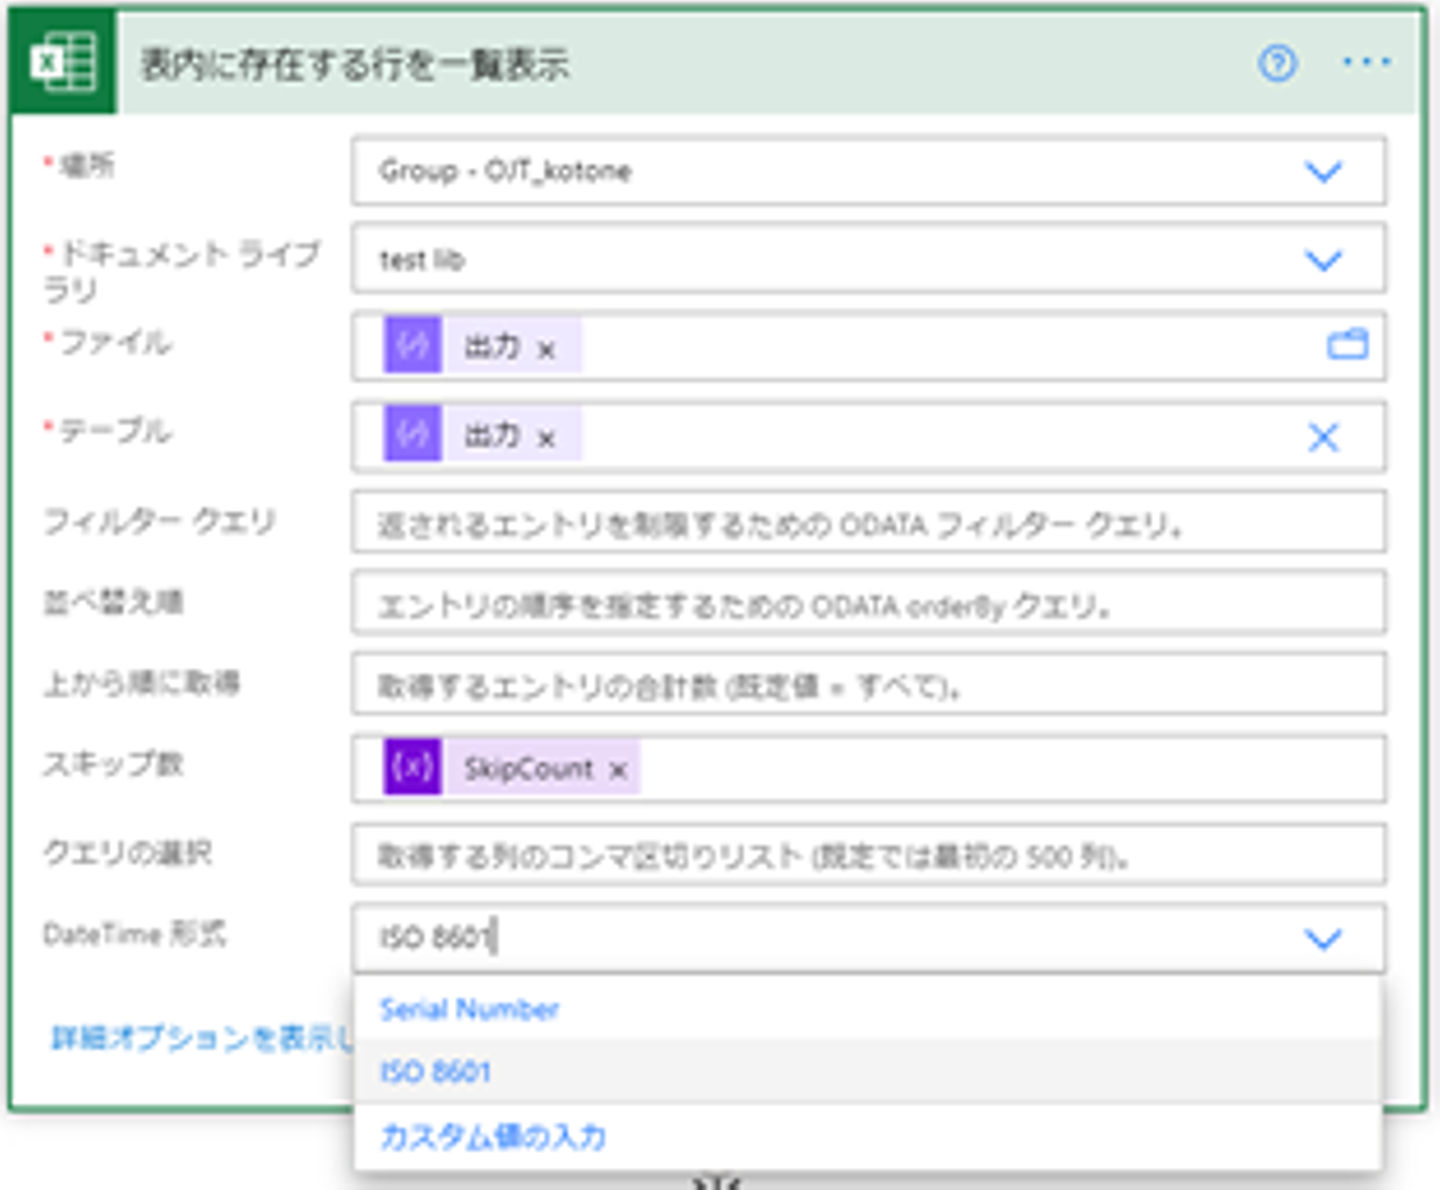Image resolution: width=1440 pixels, height=1190 pixels.
Task: Click the Select Query input field
Action: (868, 855)
